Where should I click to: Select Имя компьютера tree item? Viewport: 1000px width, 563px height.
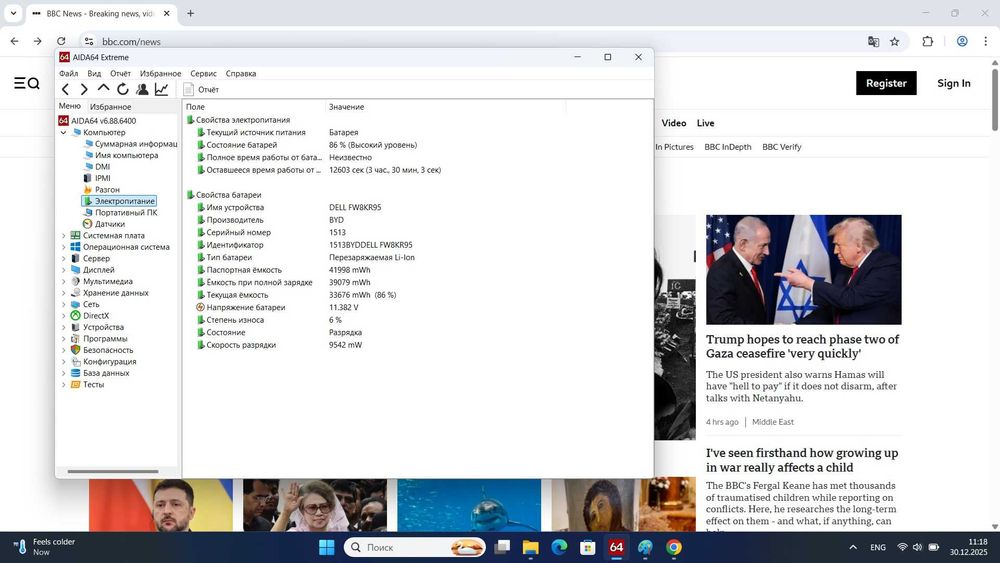[121, 156]
